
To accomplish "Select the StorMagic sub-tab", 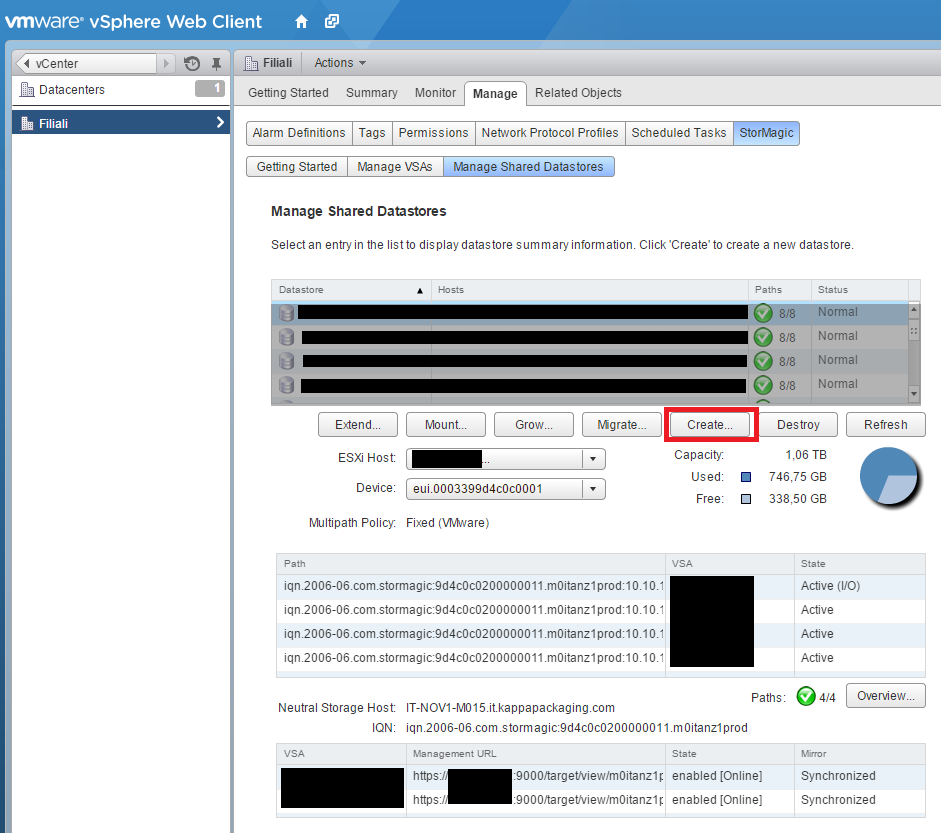I will pyautogui.click(x=766, y=133).
